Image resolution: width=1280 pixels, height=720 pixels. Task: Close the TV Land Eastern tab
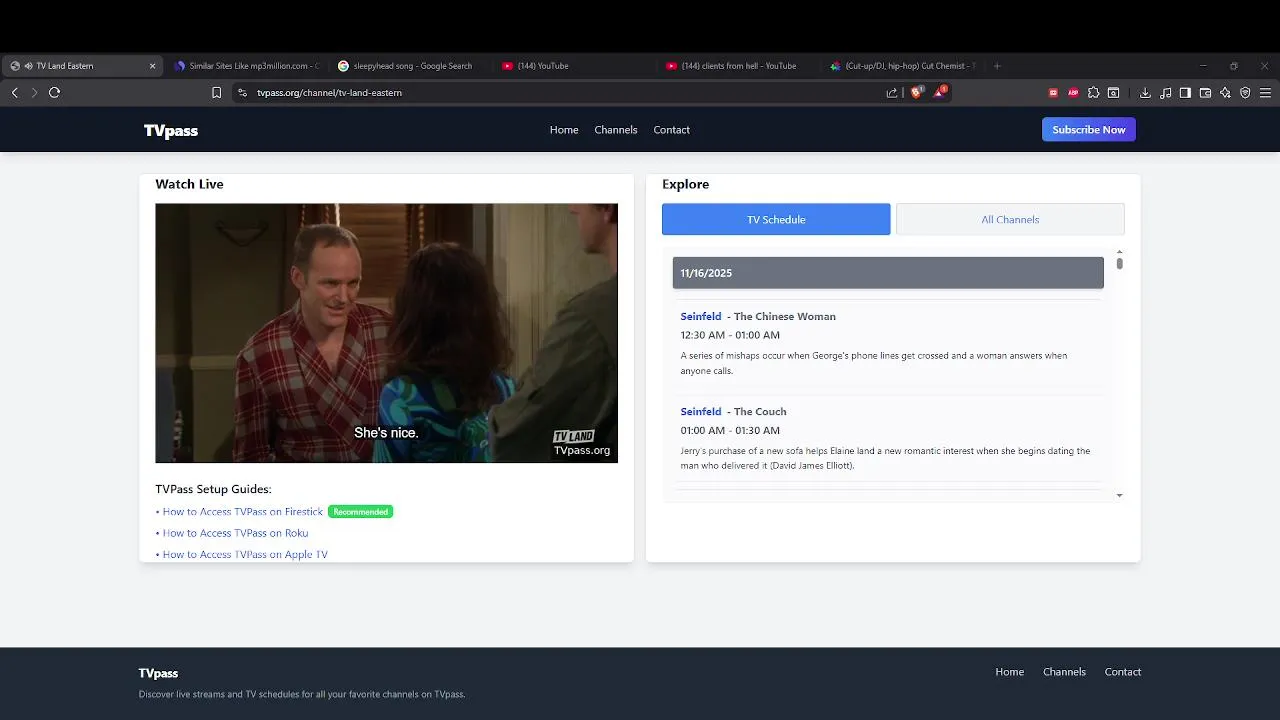[x=152, y=66]
